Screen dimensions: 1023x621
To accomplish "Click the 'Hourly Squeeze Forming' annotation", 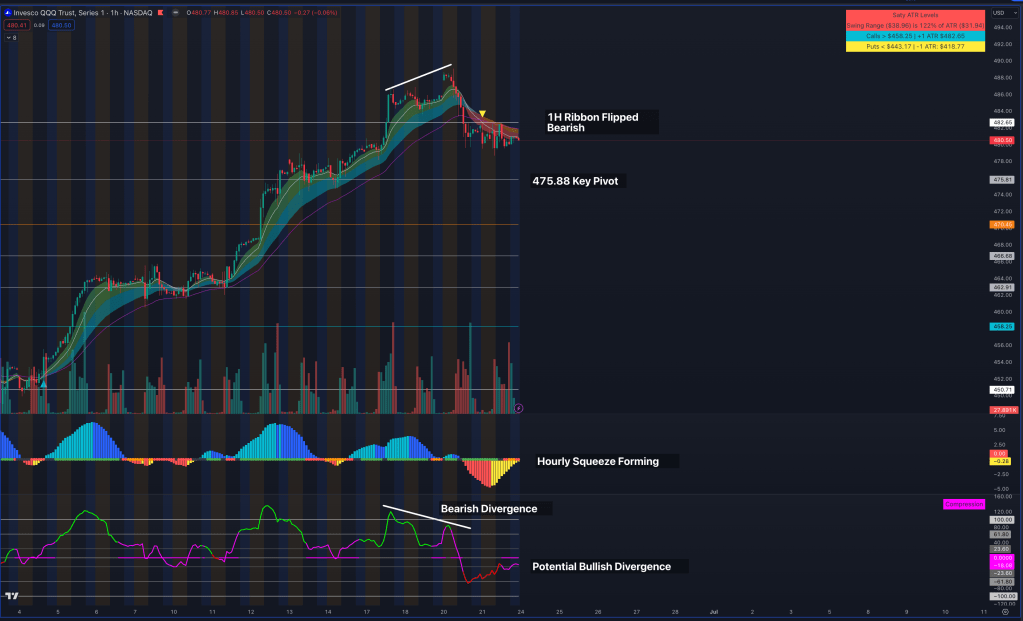I will pos(602,461).
